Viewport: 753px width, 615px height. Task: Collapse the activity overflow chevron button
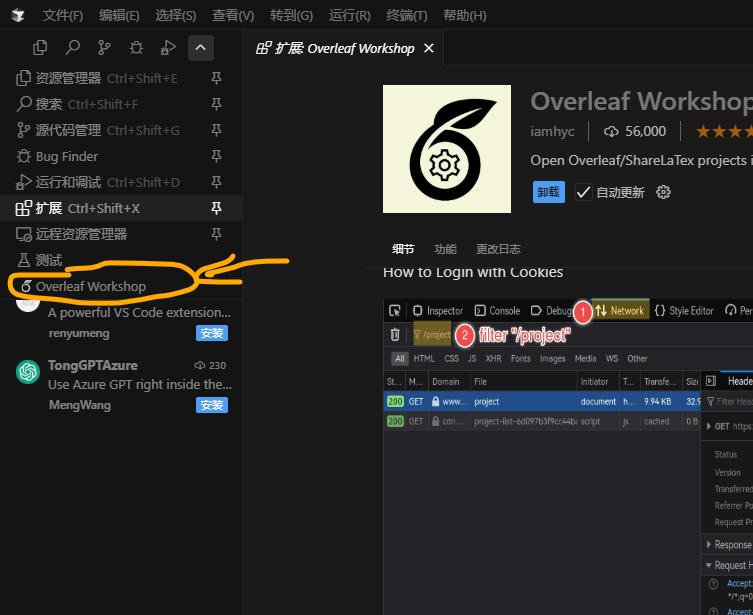click(x=201, y=48)
